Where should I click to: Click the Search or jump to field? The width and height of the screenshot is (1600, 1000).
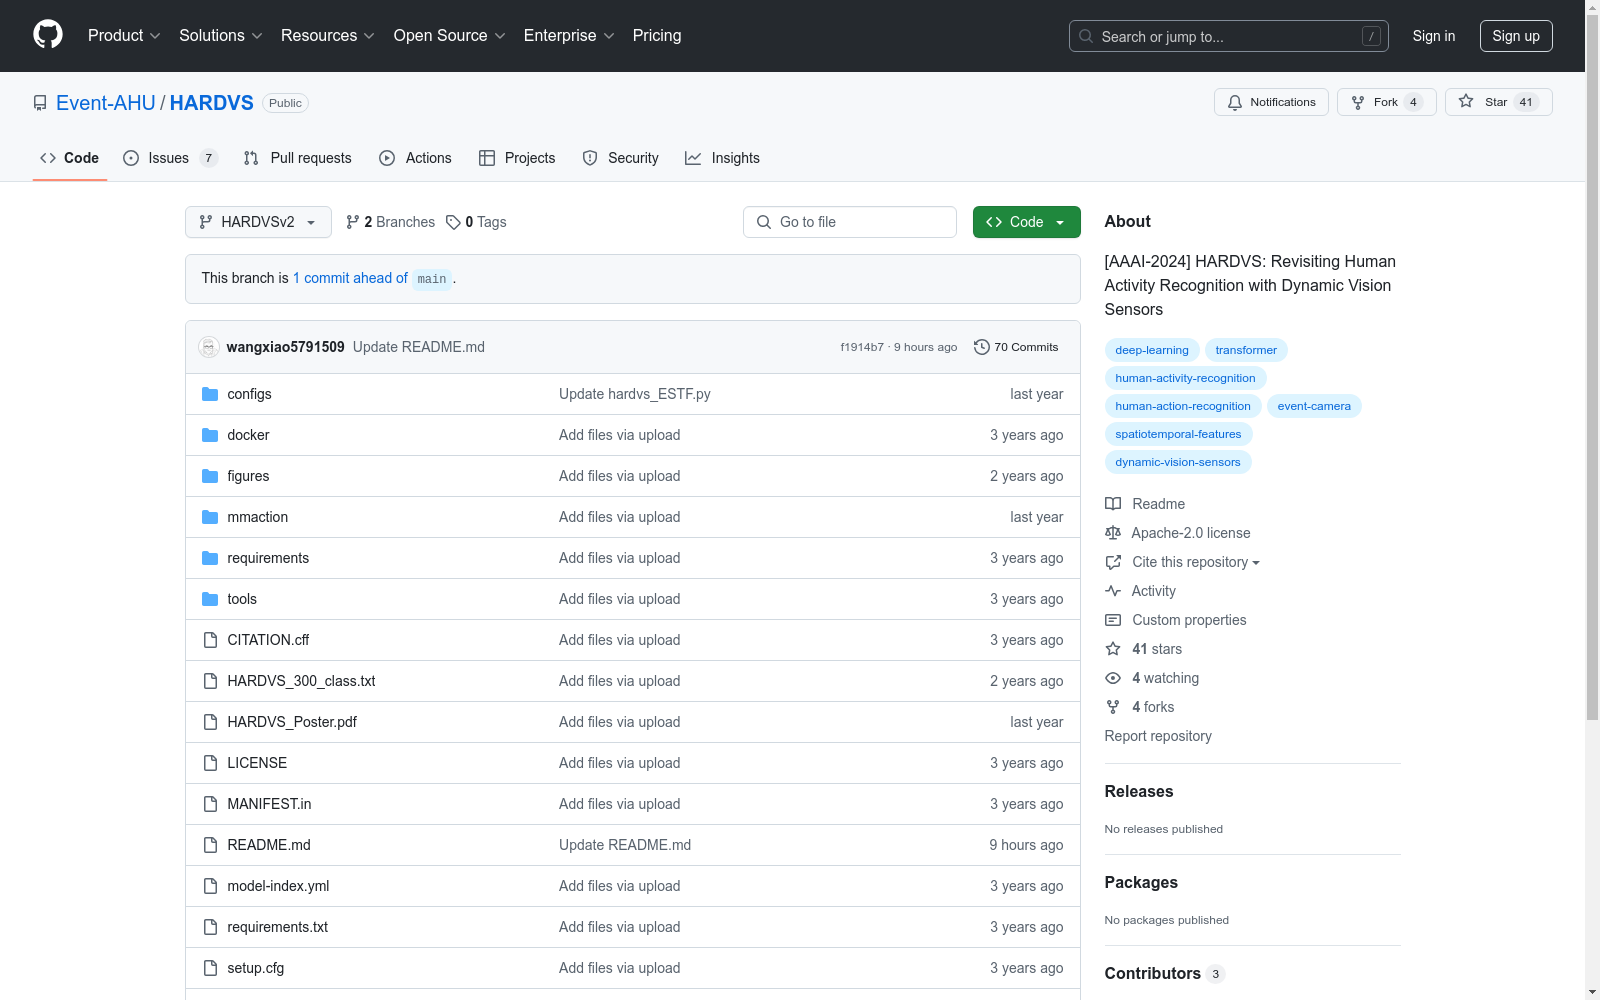click(x=1229, y=36)
